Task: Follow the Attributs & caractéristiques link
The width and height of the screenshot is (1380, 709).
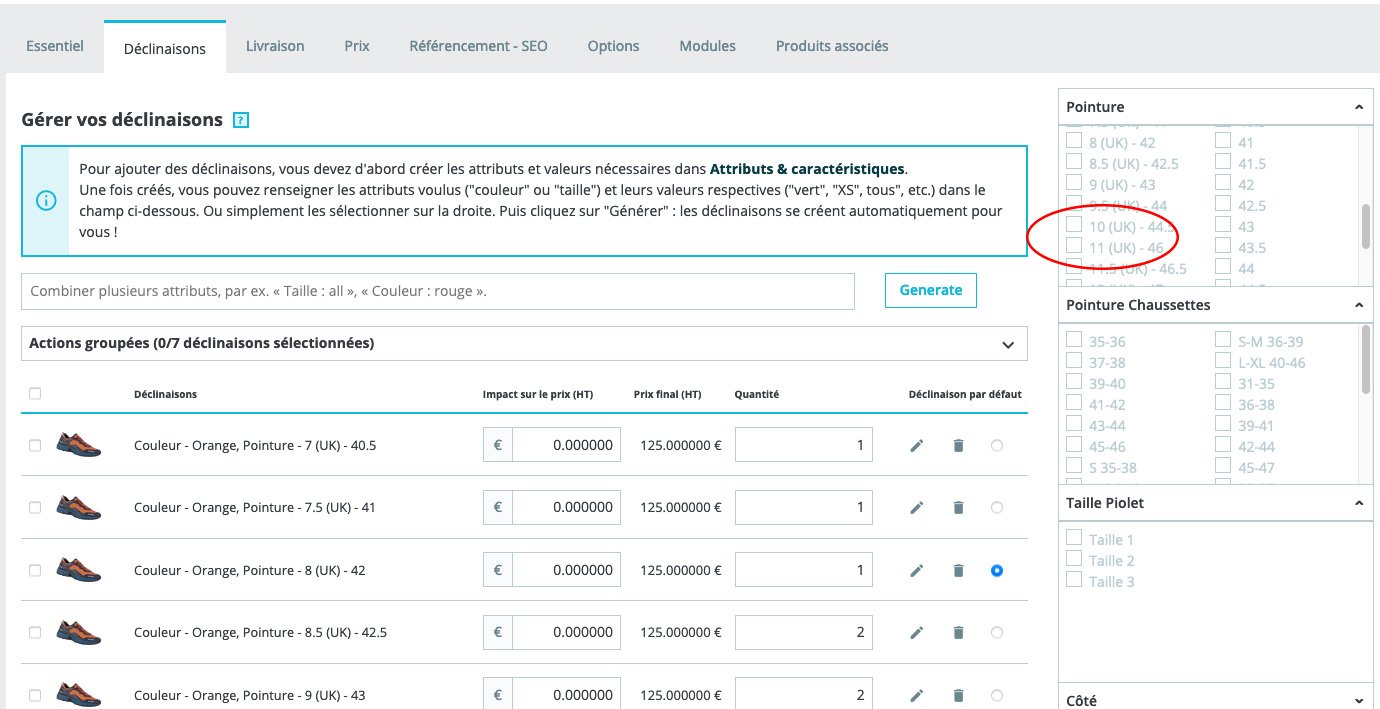Action: [x=807, y=169]
